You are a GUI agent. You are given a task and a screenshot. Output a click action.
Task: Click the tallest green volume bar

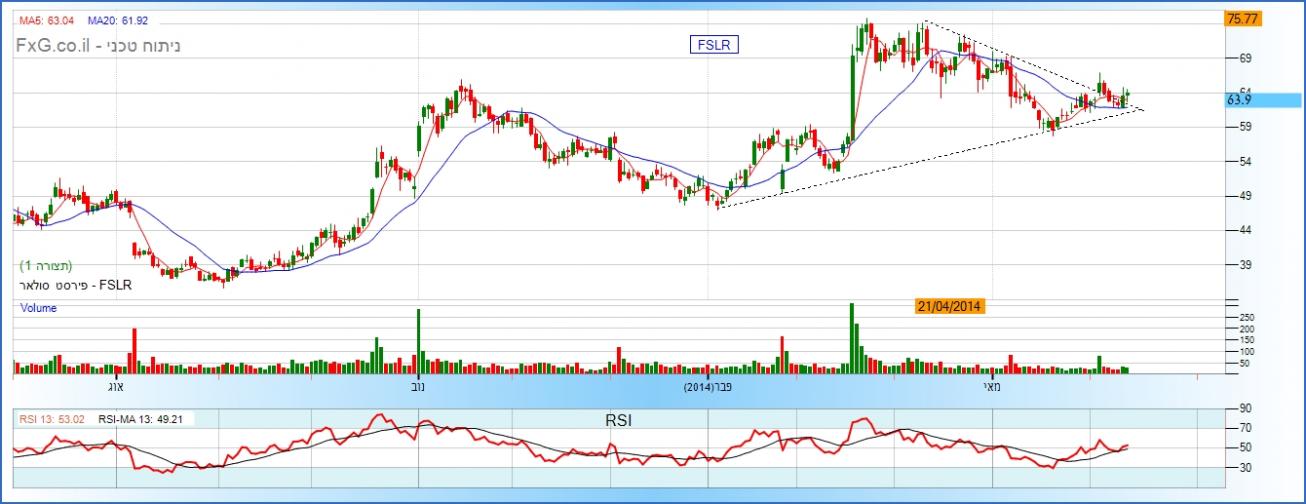(852, 337)
